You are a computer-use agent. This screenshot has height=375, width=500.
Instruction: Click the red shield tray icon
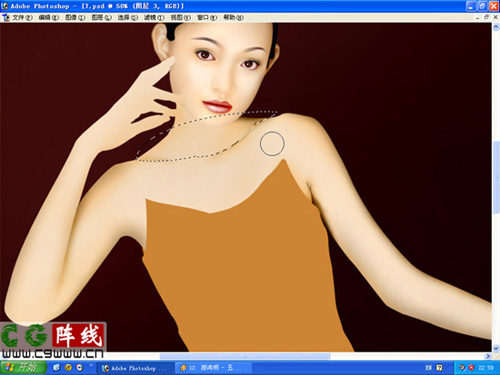coord(471,368)
